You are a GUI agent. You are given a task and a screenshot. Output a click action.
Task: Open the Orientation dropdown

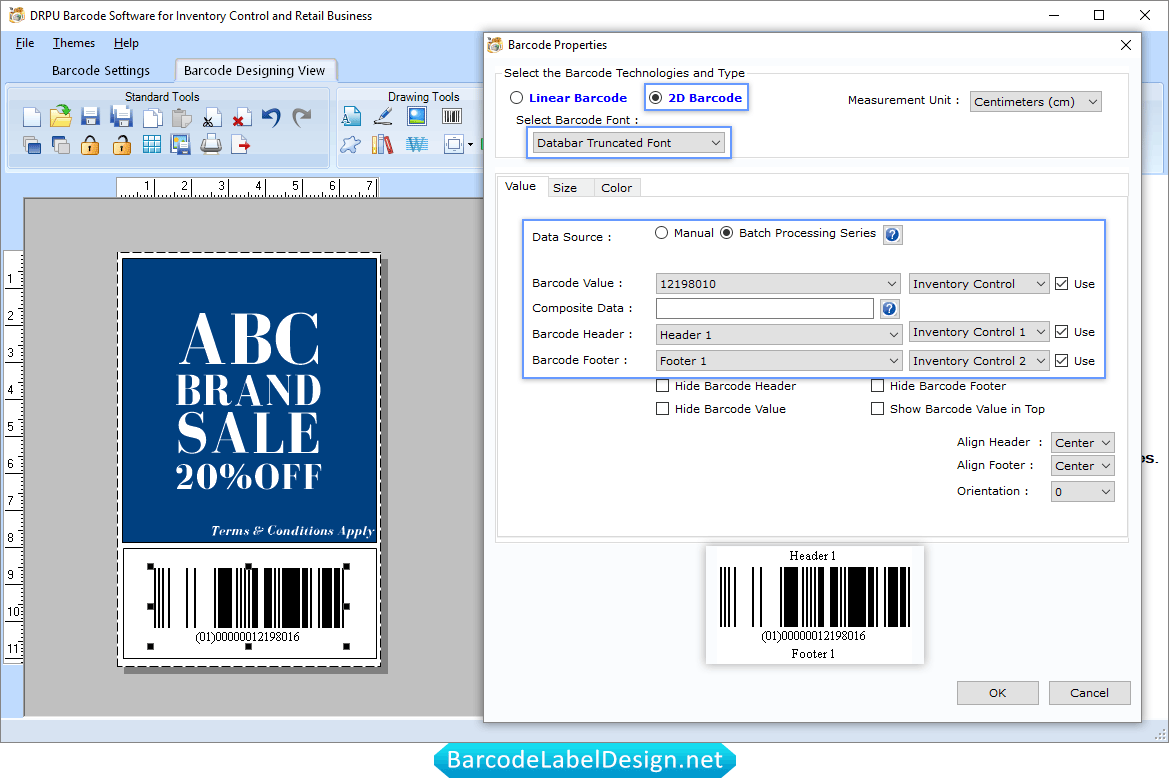coord(1083,492)
